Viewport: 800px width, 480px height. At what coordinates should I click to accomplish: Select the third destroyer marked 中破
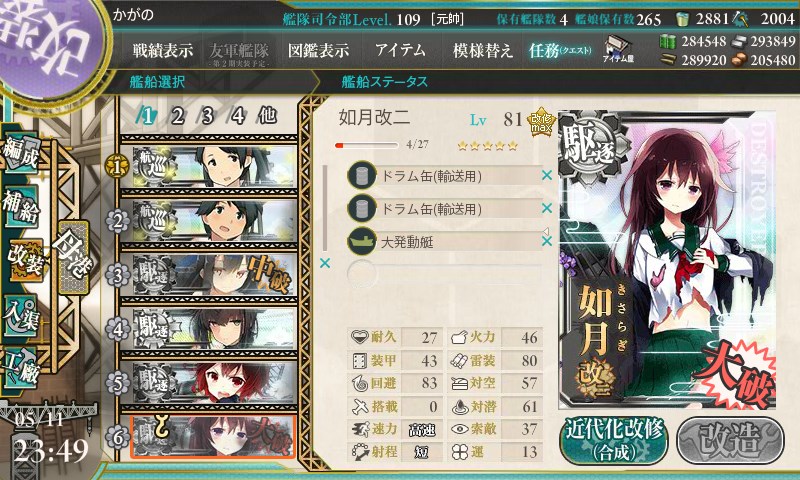(x=209, y=275)
